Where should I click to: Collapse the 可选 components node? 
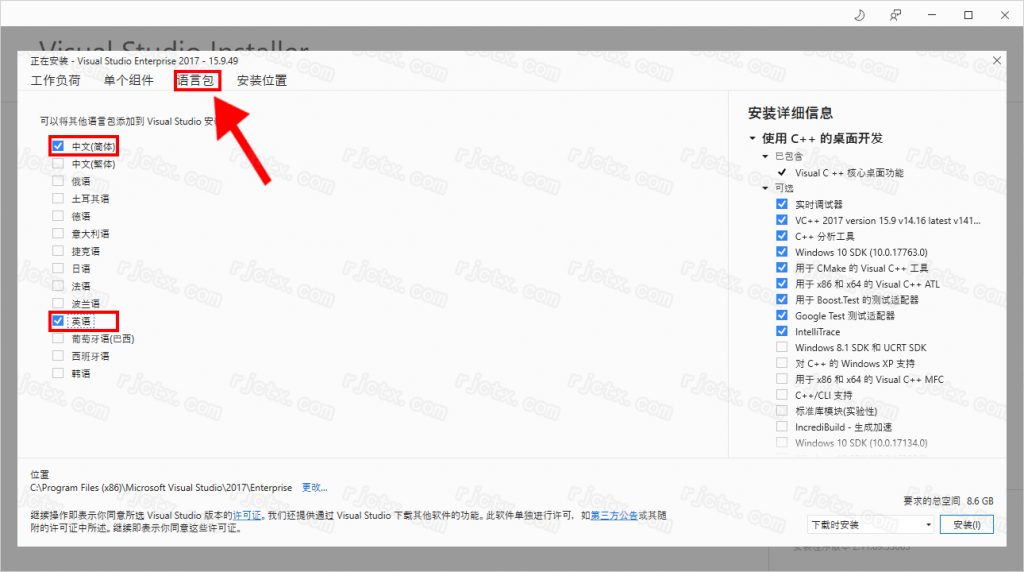pyautogui.click(x=766, y=188)
